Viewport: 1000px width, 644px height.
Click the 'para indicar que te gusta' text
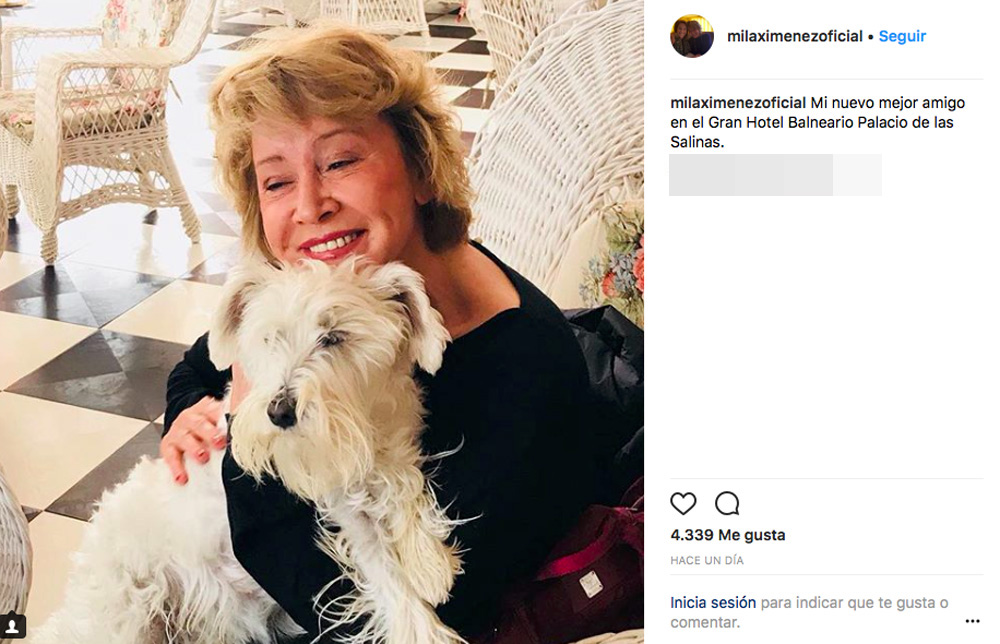854,603
